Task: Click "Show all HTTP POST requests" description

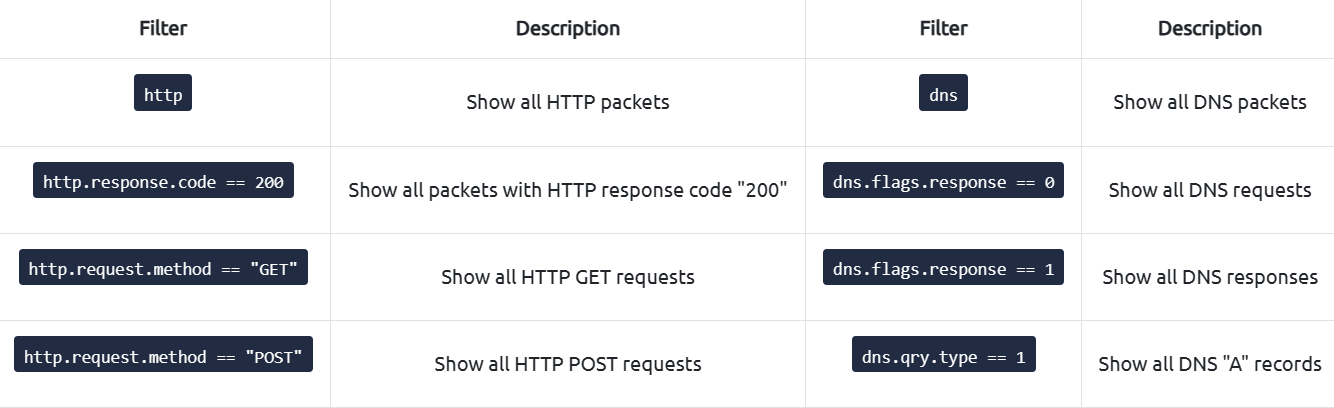Action: pos(568,364)
